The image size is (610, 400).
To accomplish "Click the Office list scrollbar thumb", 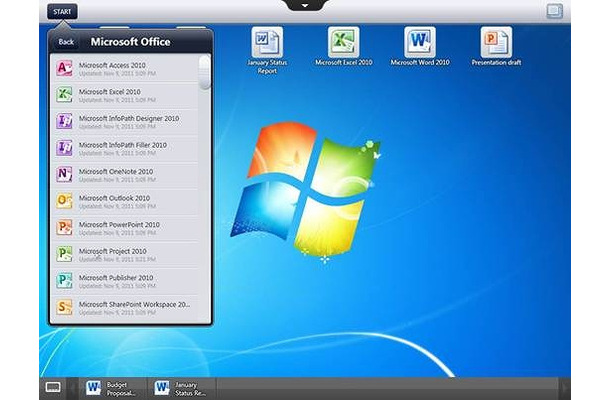I will click(205, 73).
